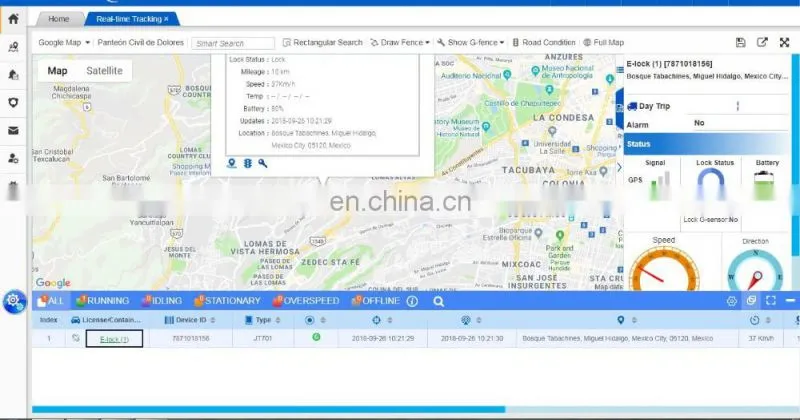This screenshot has height=420, width=800.
Task: Click the Rectangular Search button
Action: [x=322, y=42]
